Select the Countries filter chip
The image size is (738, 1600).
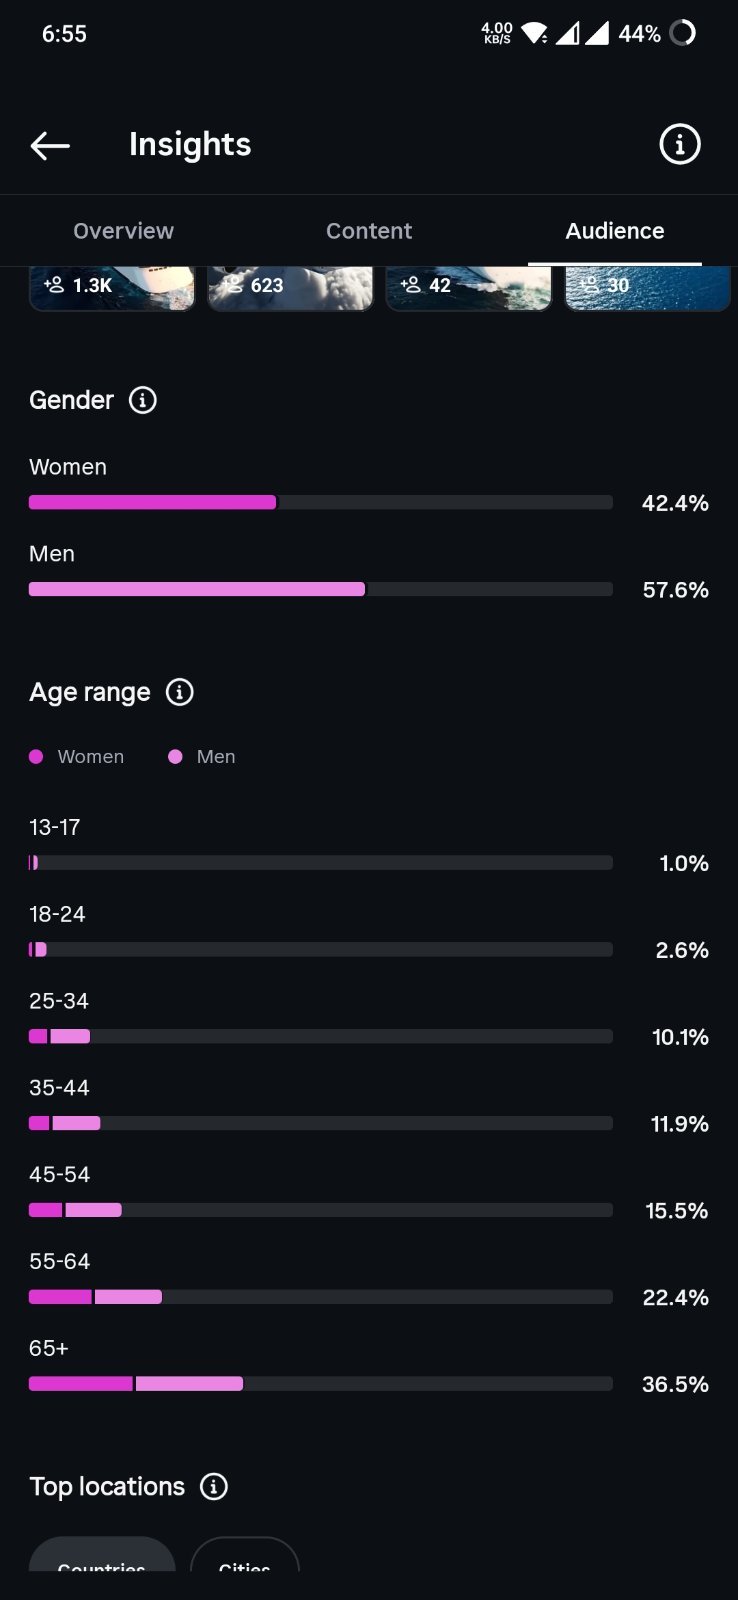coord(102,1554)
